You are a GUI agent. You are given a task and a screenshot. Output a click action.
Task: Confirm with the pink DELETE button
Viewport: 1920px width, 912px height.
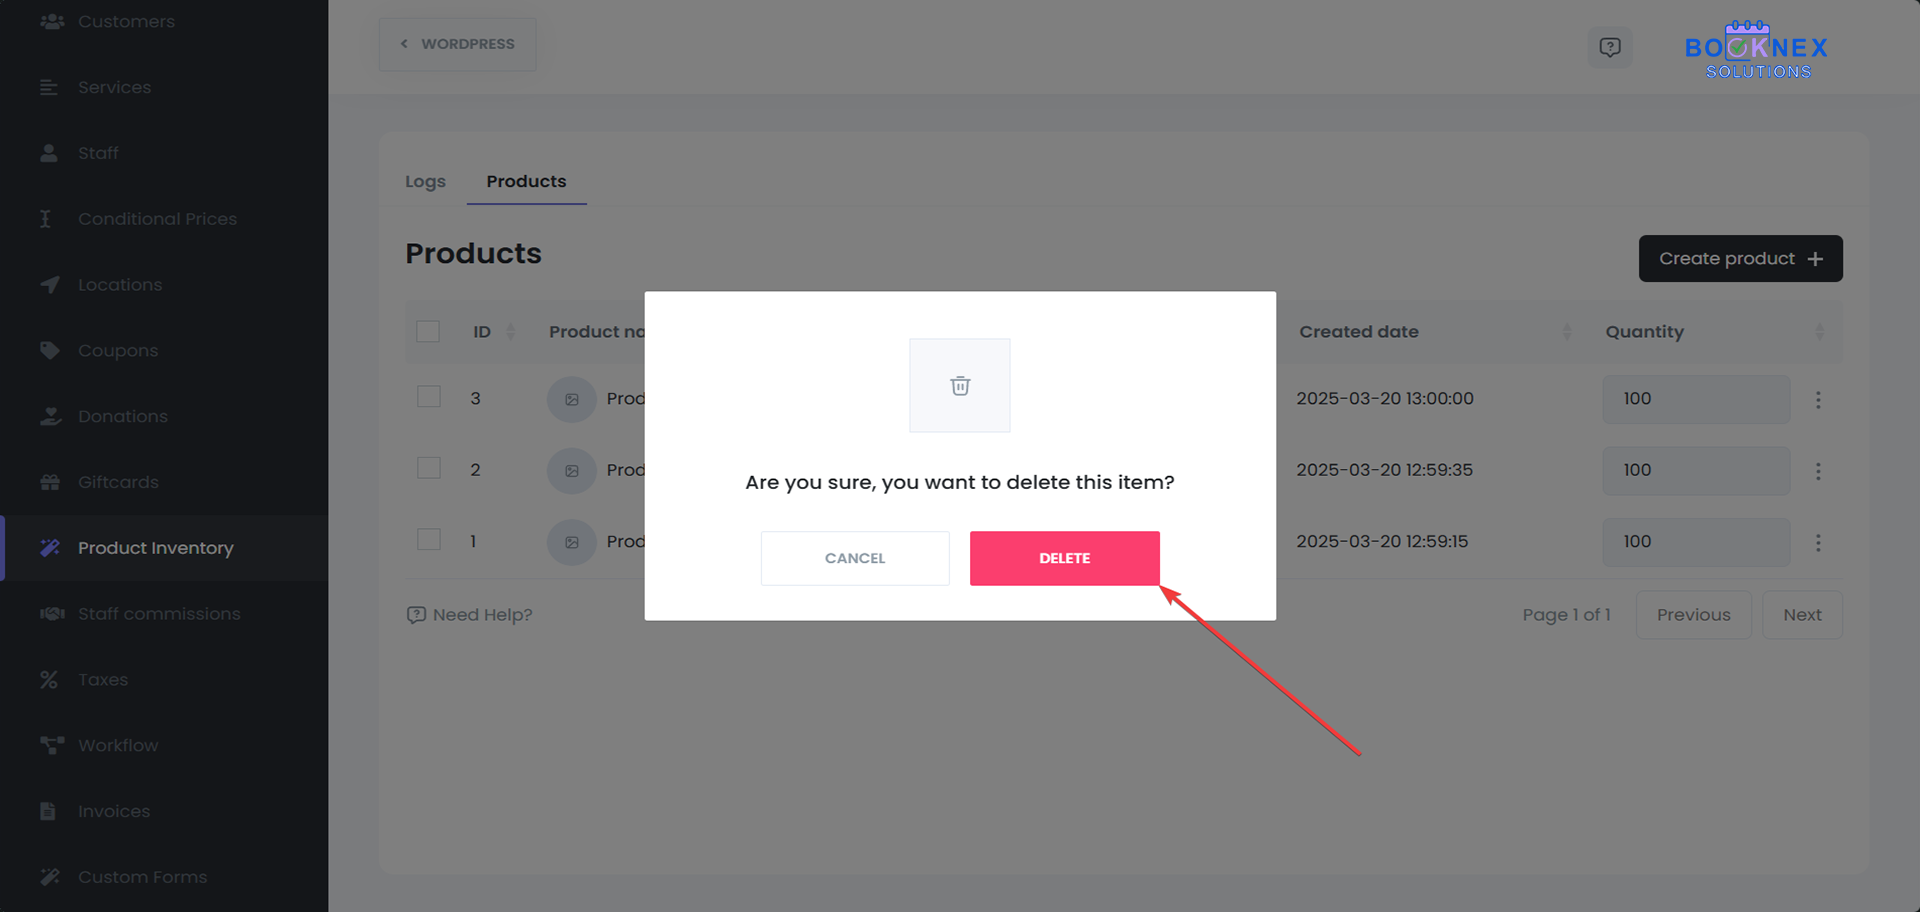(1064, 558)
